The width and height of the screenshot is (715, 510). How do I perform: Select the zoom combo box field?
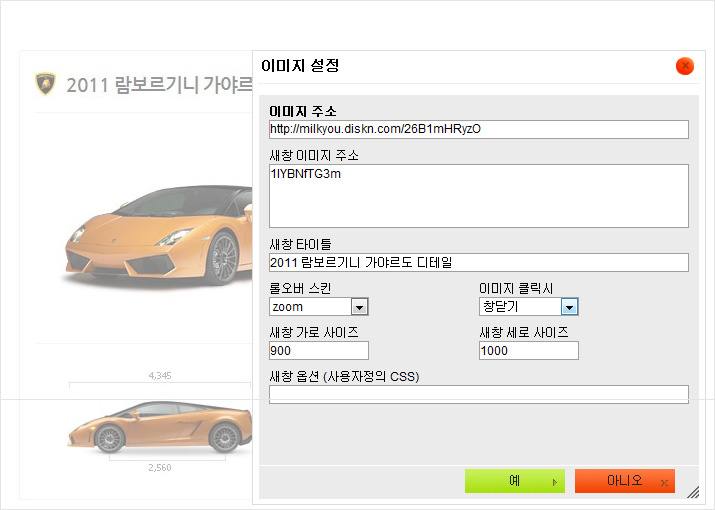point(319,307)
